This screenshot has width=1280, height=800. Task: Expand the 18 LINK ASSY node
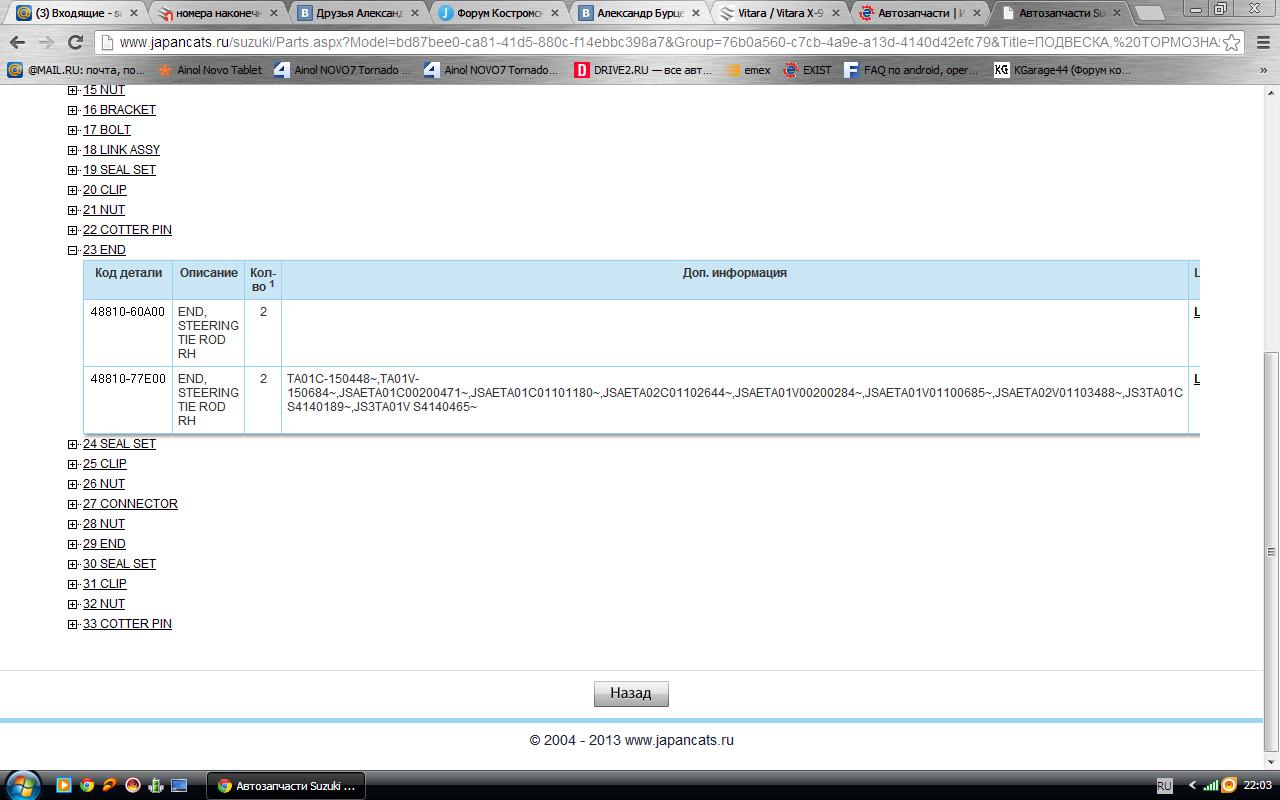click(72, 150)
